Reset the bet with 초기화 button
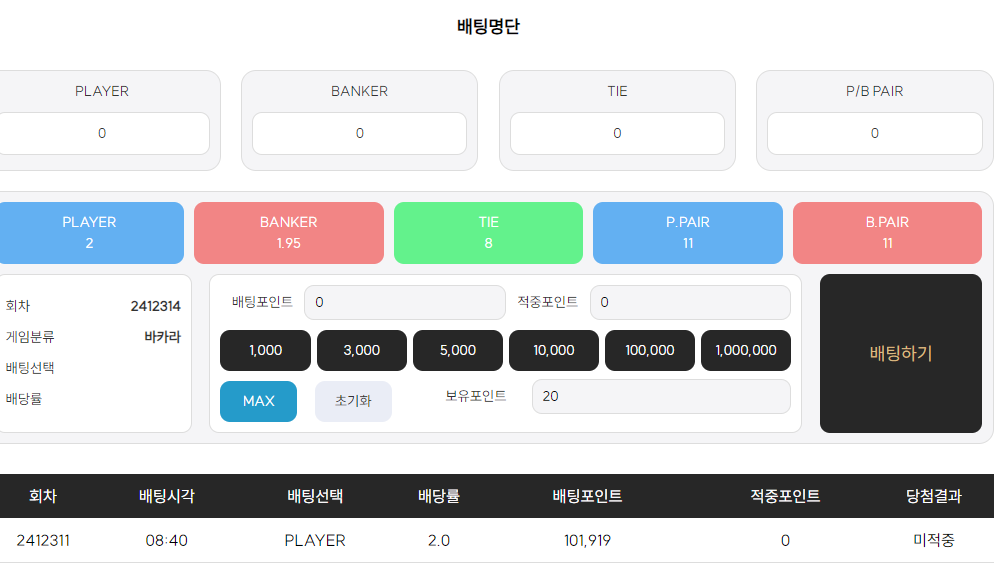This screenshot has height=564, width=1005. pos(353,401)
